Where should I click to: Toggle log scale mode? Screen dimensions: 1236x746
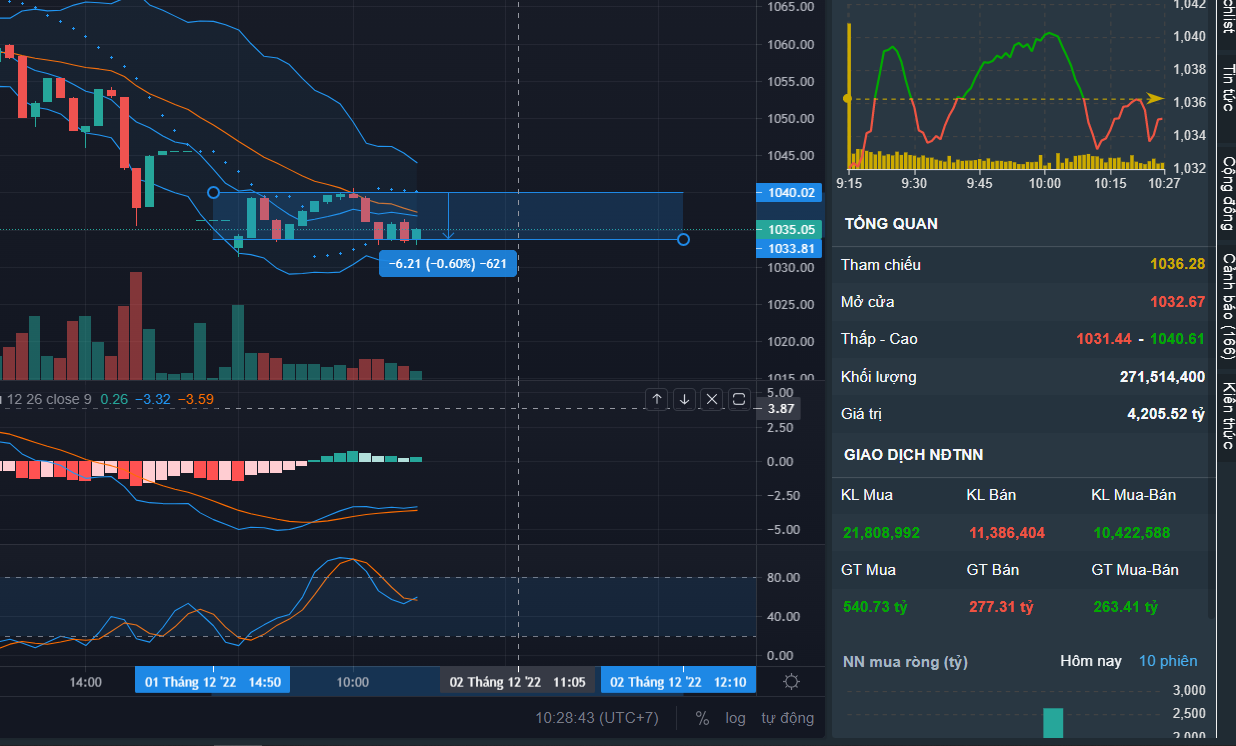coord(735,718)
